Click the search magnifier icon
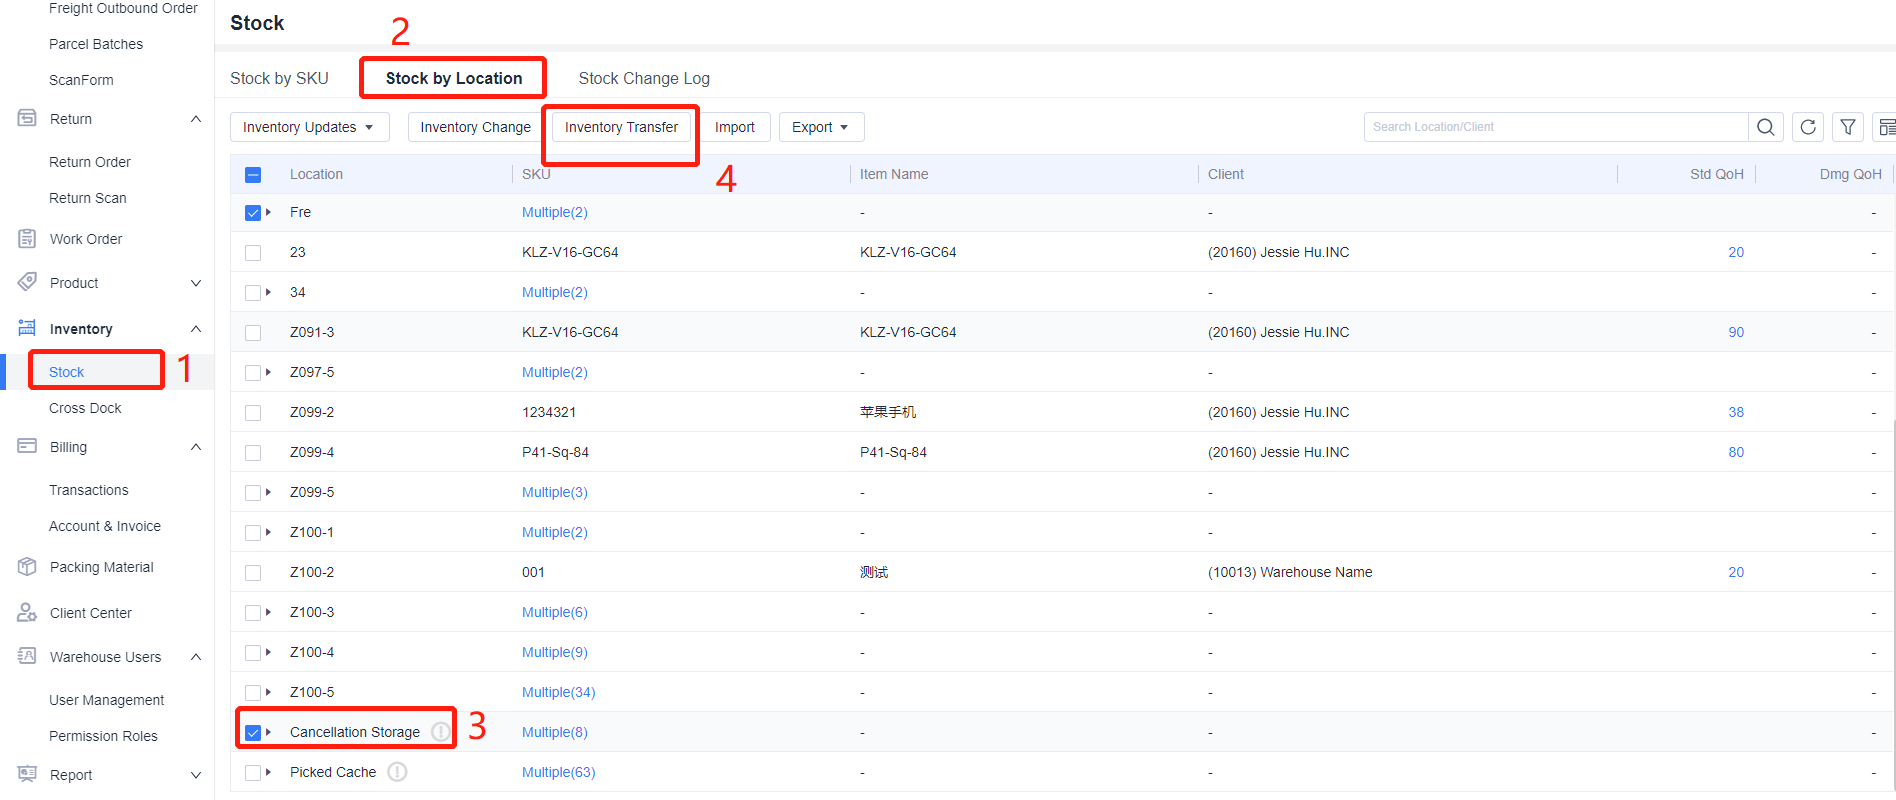The height and width of the screenshot is (800, 1896). click(1765, 127)
